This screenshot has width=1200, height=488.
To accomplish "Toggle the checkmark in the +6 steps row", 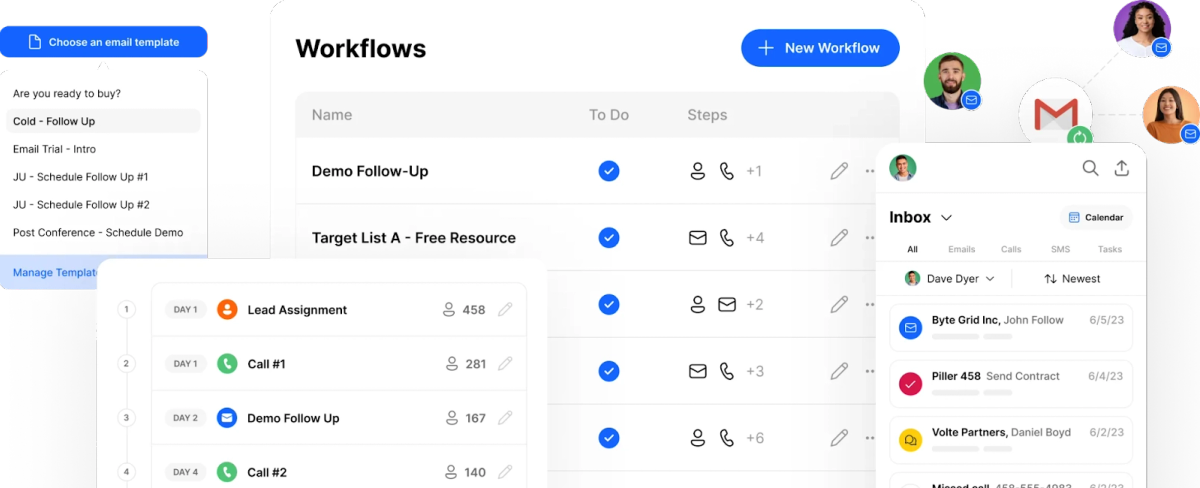I will point(609,438).
